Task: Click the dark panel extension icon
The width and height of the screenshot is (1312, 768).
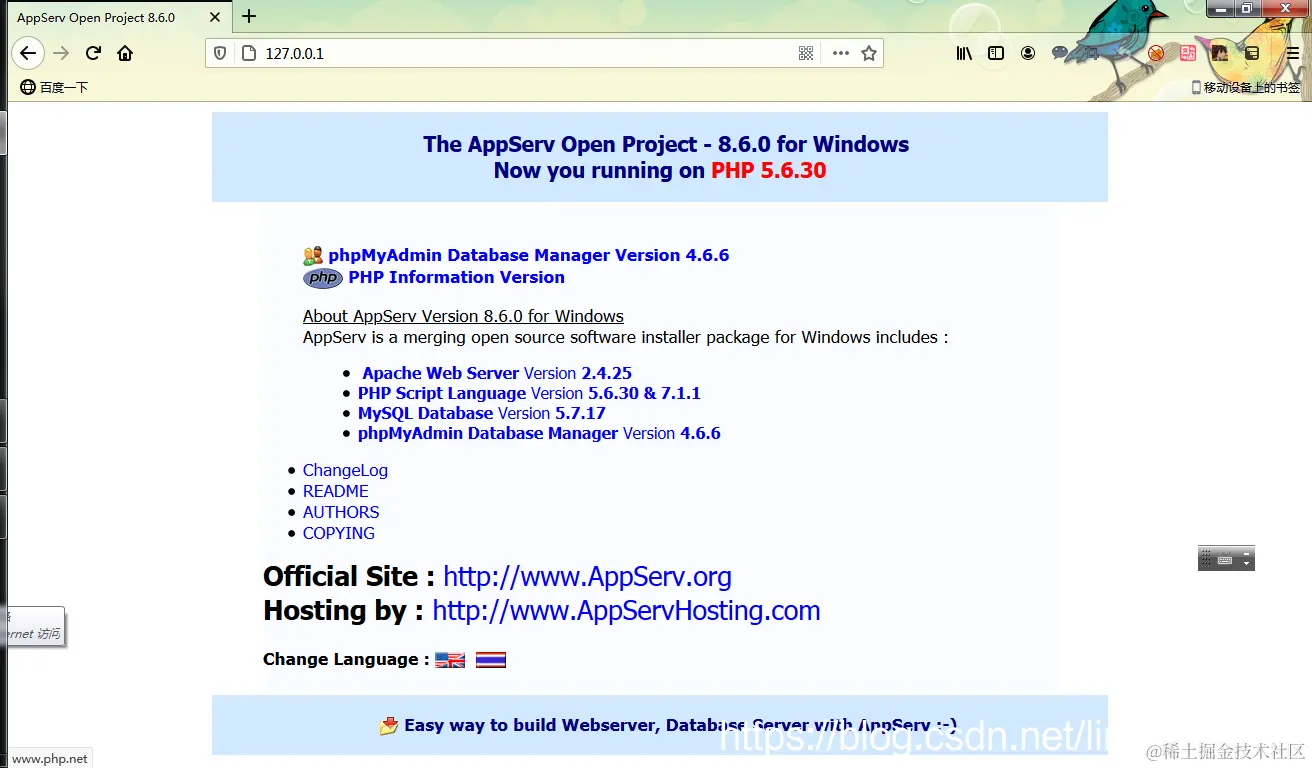Action: click(1252, 53)
